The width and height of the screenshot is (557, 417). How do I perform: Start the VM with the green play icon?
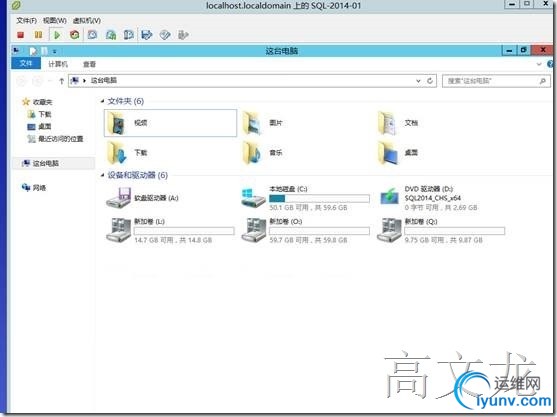coord(57,35)
